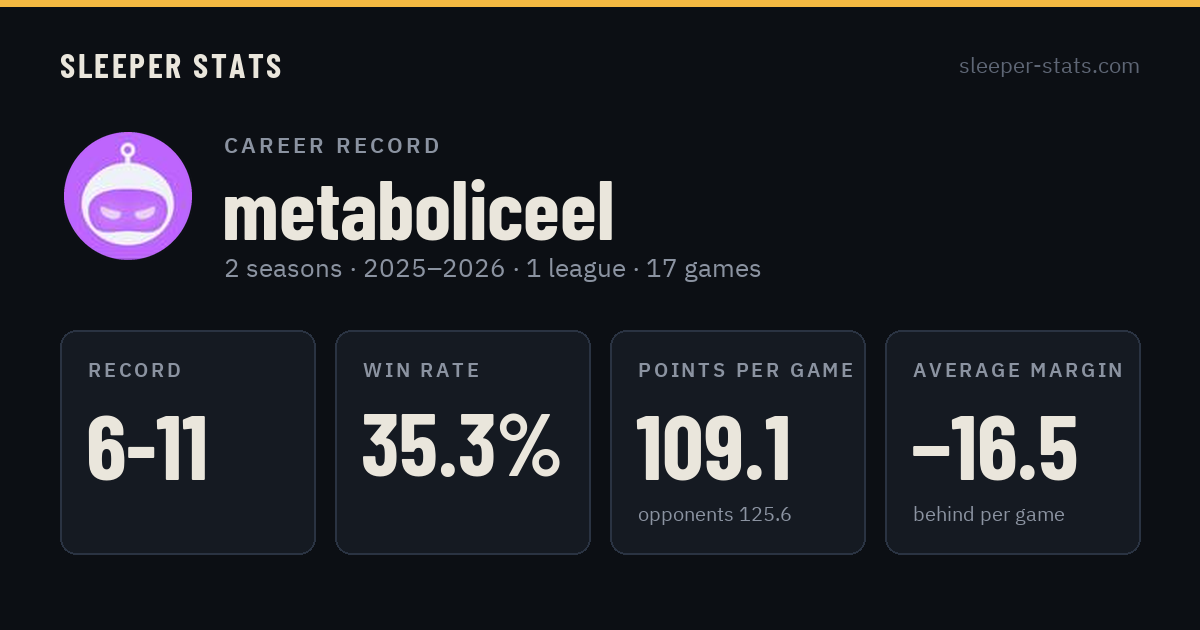Open the sleeper-stats.com link
The width and height of the screenshot is (1200, 630).
click(x=1049, y=66)
